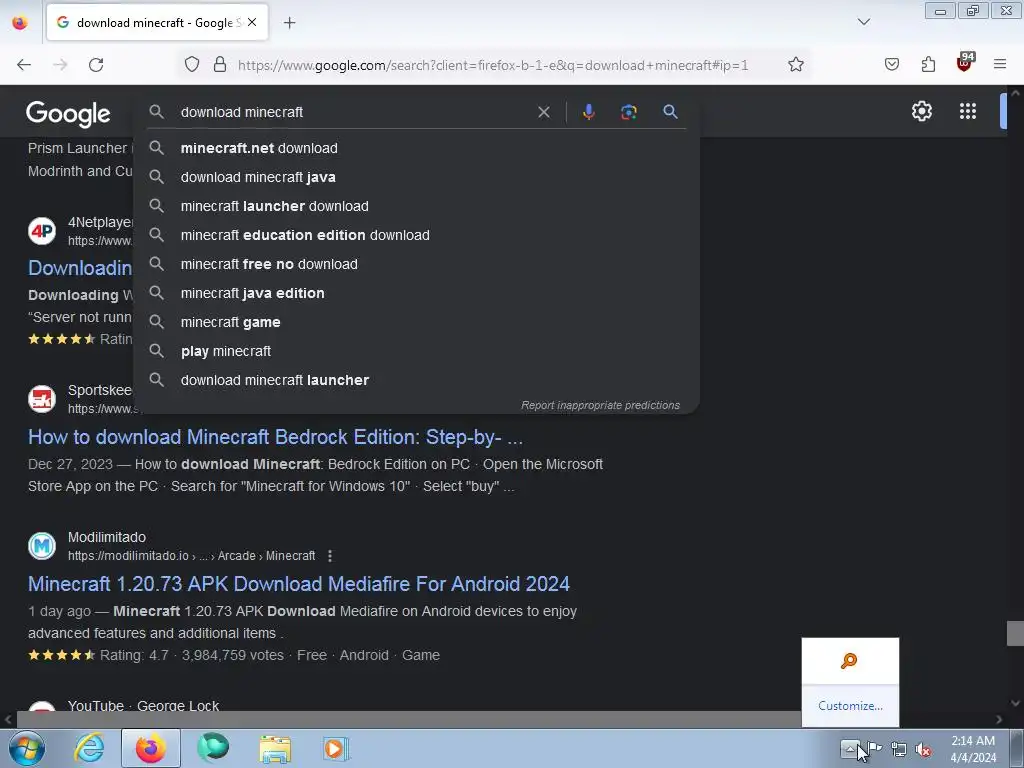Open Google quick settings gear
The image size is (1024, 768).
[x=921, y=111]
